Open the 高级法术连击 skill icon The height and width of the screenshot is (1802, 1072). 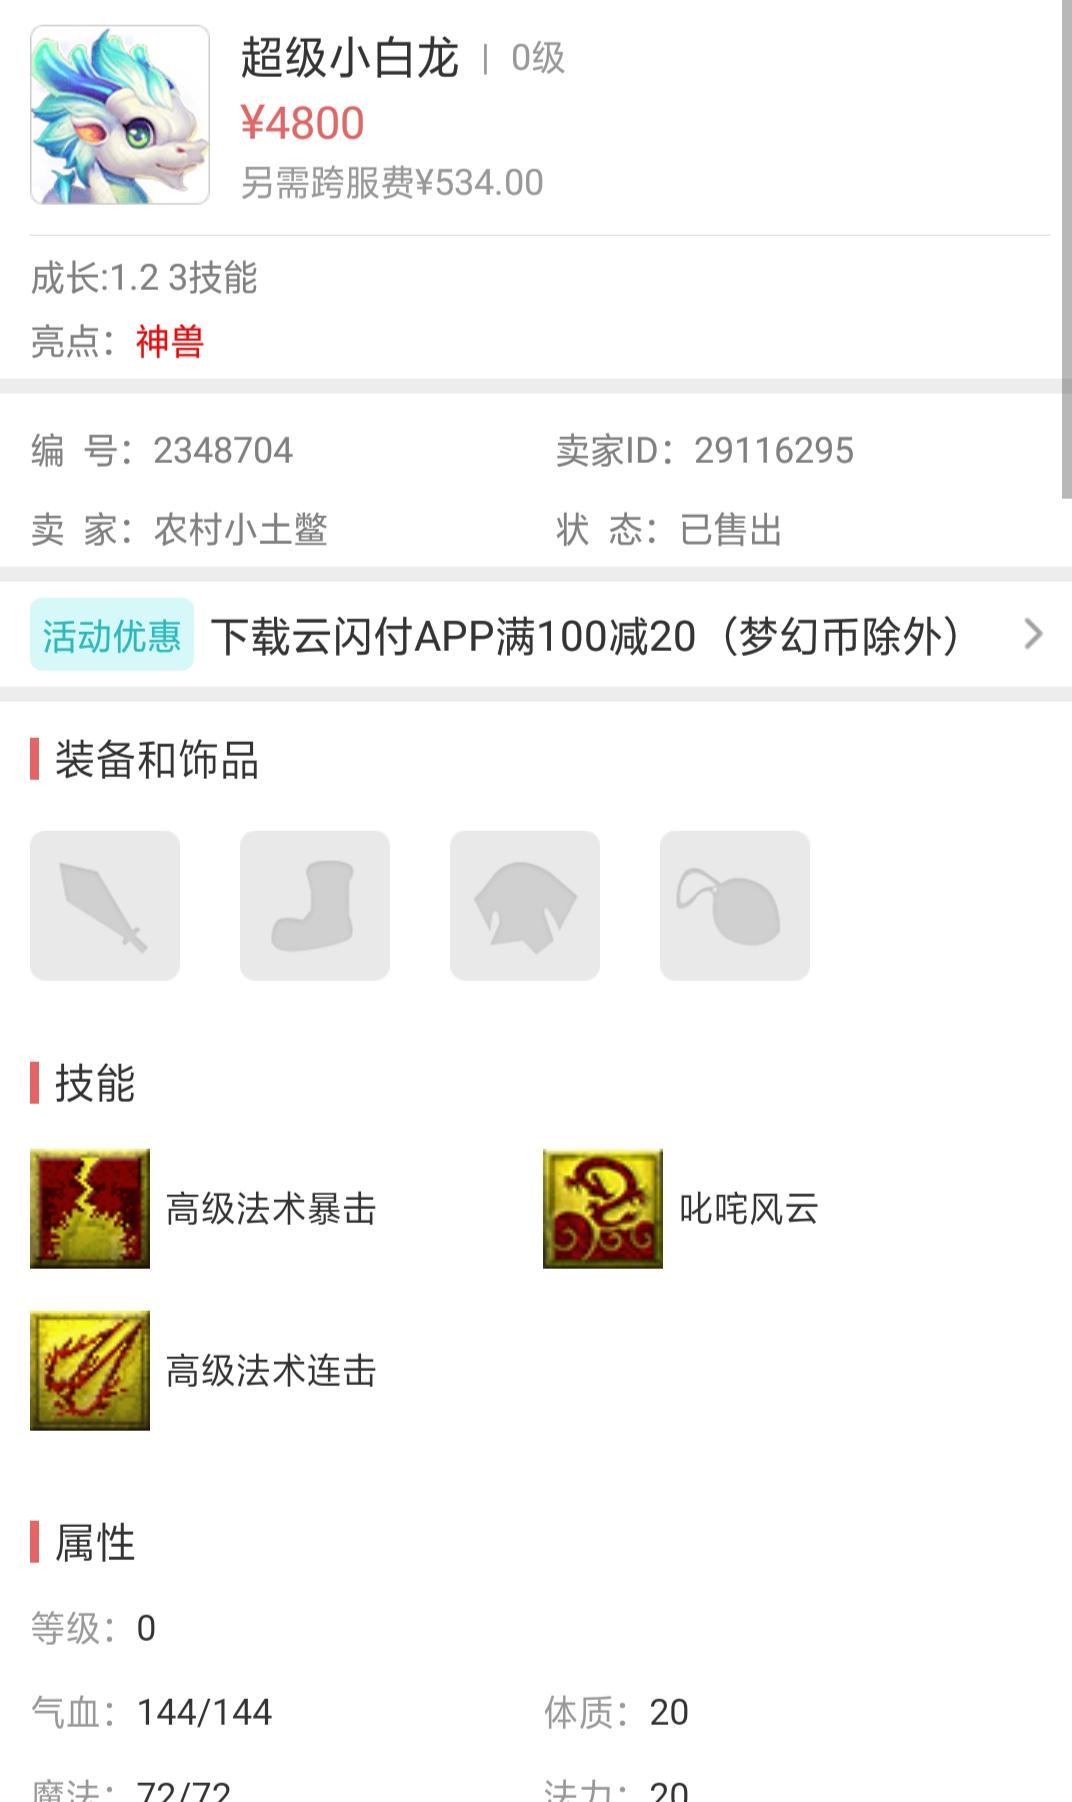click(x=90, y=1370)
